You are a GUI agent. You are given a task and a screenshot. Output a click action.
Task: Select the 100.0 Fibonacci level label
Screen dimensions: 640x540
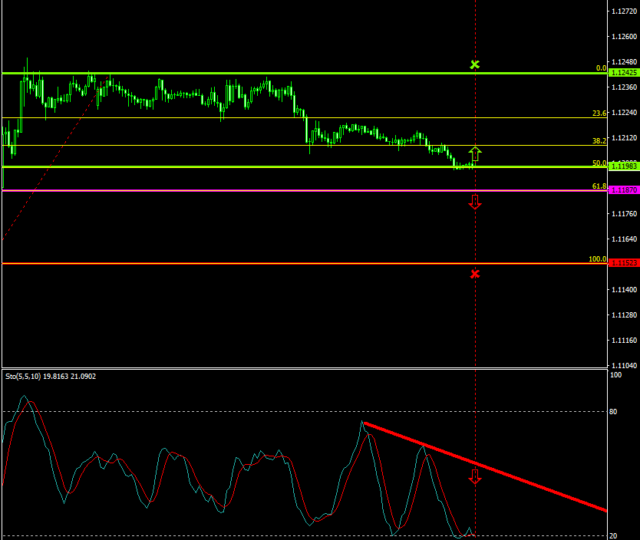[597, 259]
